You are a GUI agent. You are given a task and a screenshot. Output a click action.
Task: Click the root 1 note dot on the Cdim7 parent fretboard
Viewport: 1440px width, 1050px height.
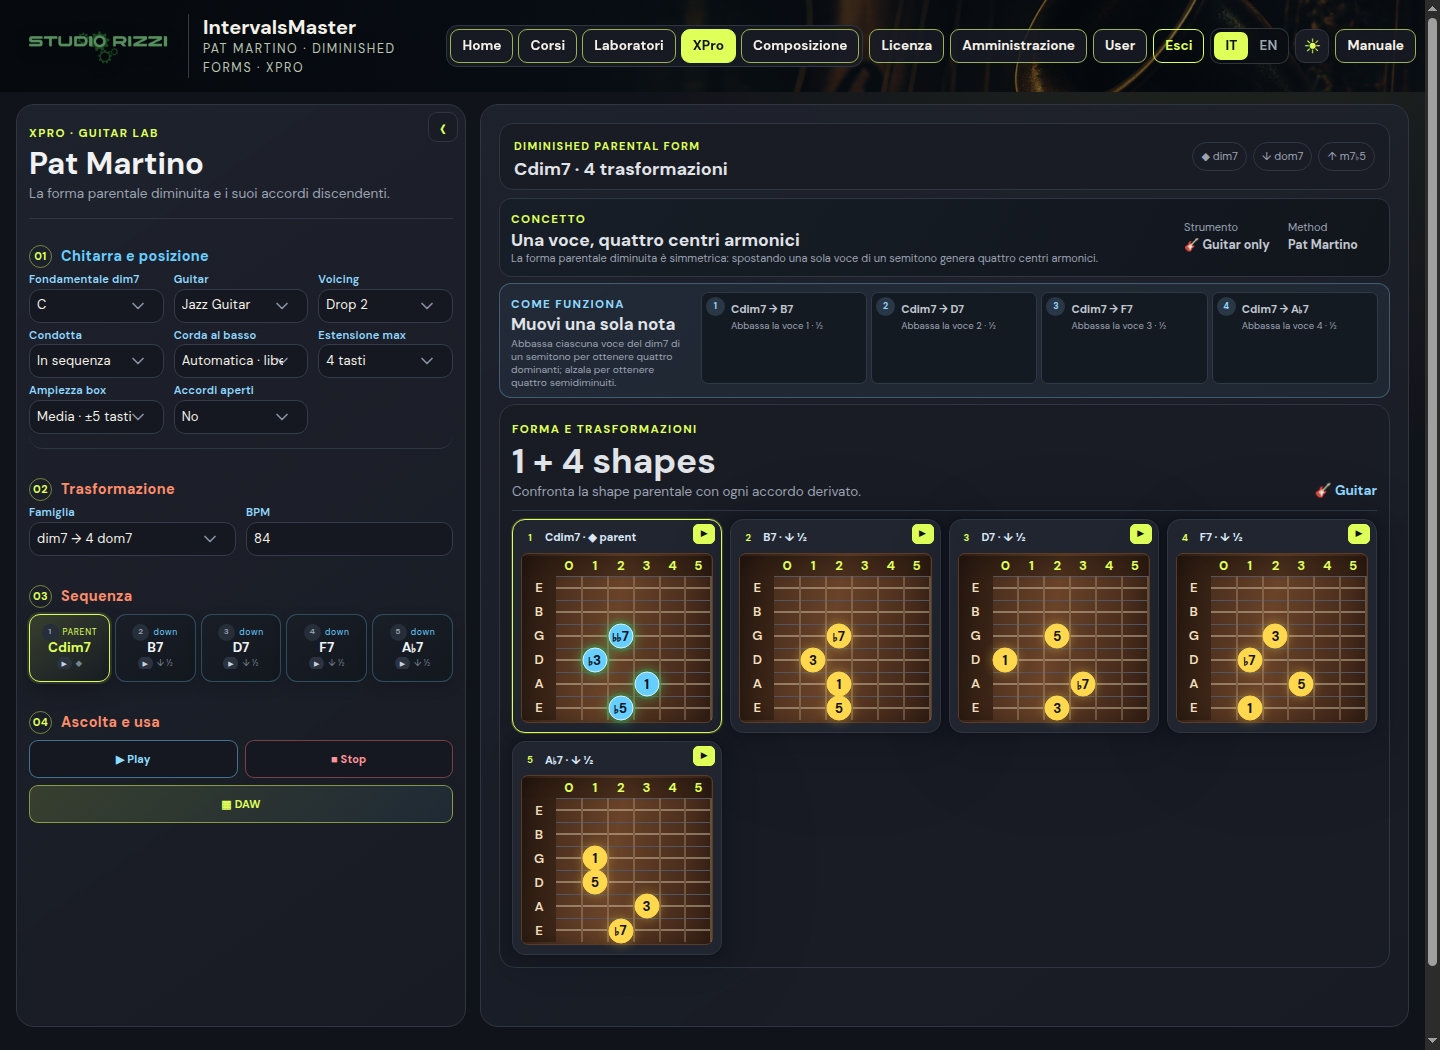click(647, 684)
